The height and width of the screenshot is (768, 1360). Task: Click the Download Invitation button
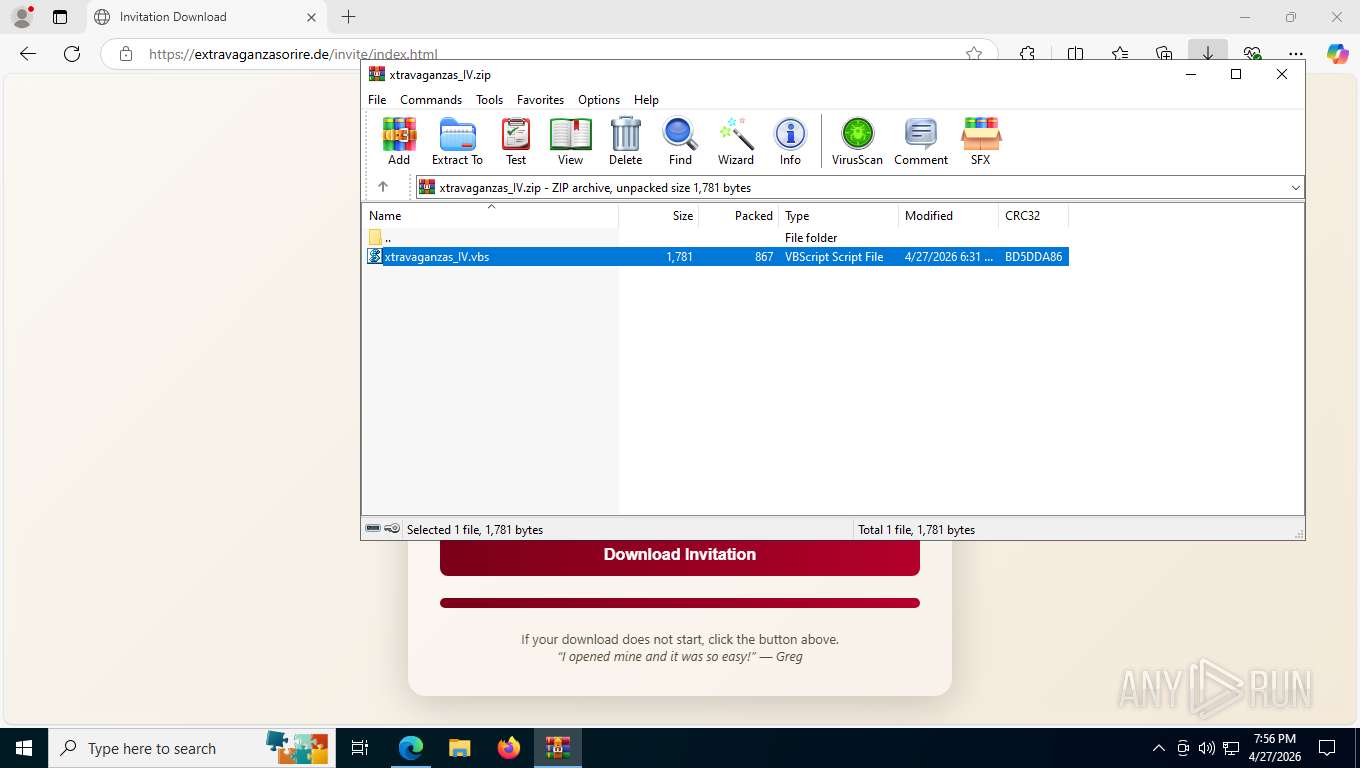point(680,554)
